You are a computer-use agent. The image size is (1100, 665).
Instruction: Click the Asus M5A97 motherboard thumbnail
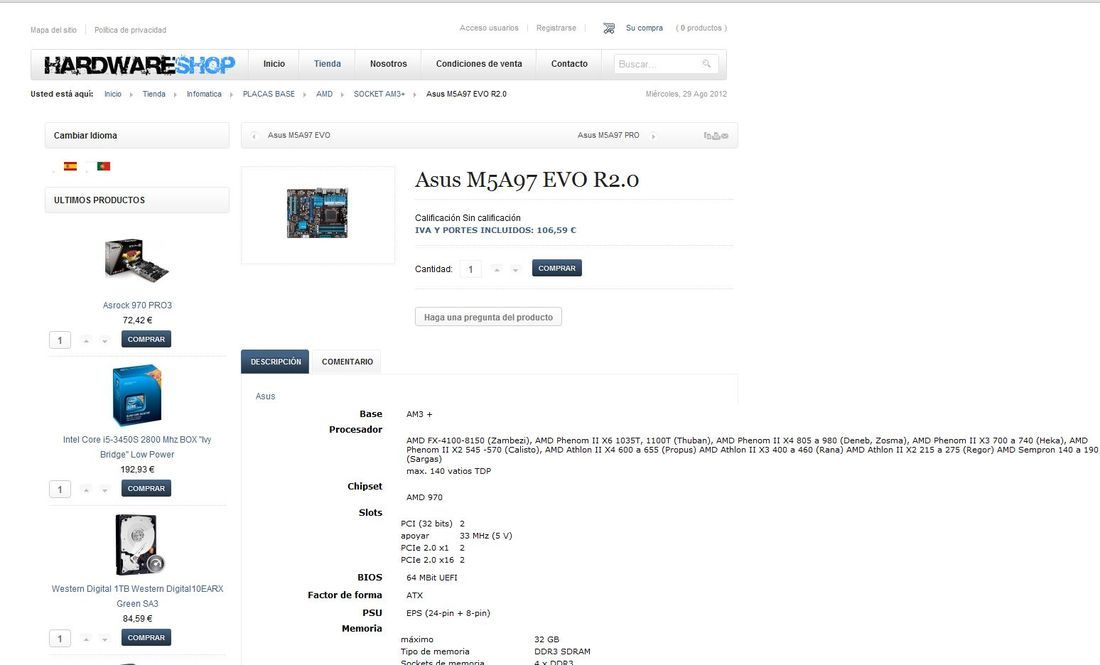tap(317, 213)
